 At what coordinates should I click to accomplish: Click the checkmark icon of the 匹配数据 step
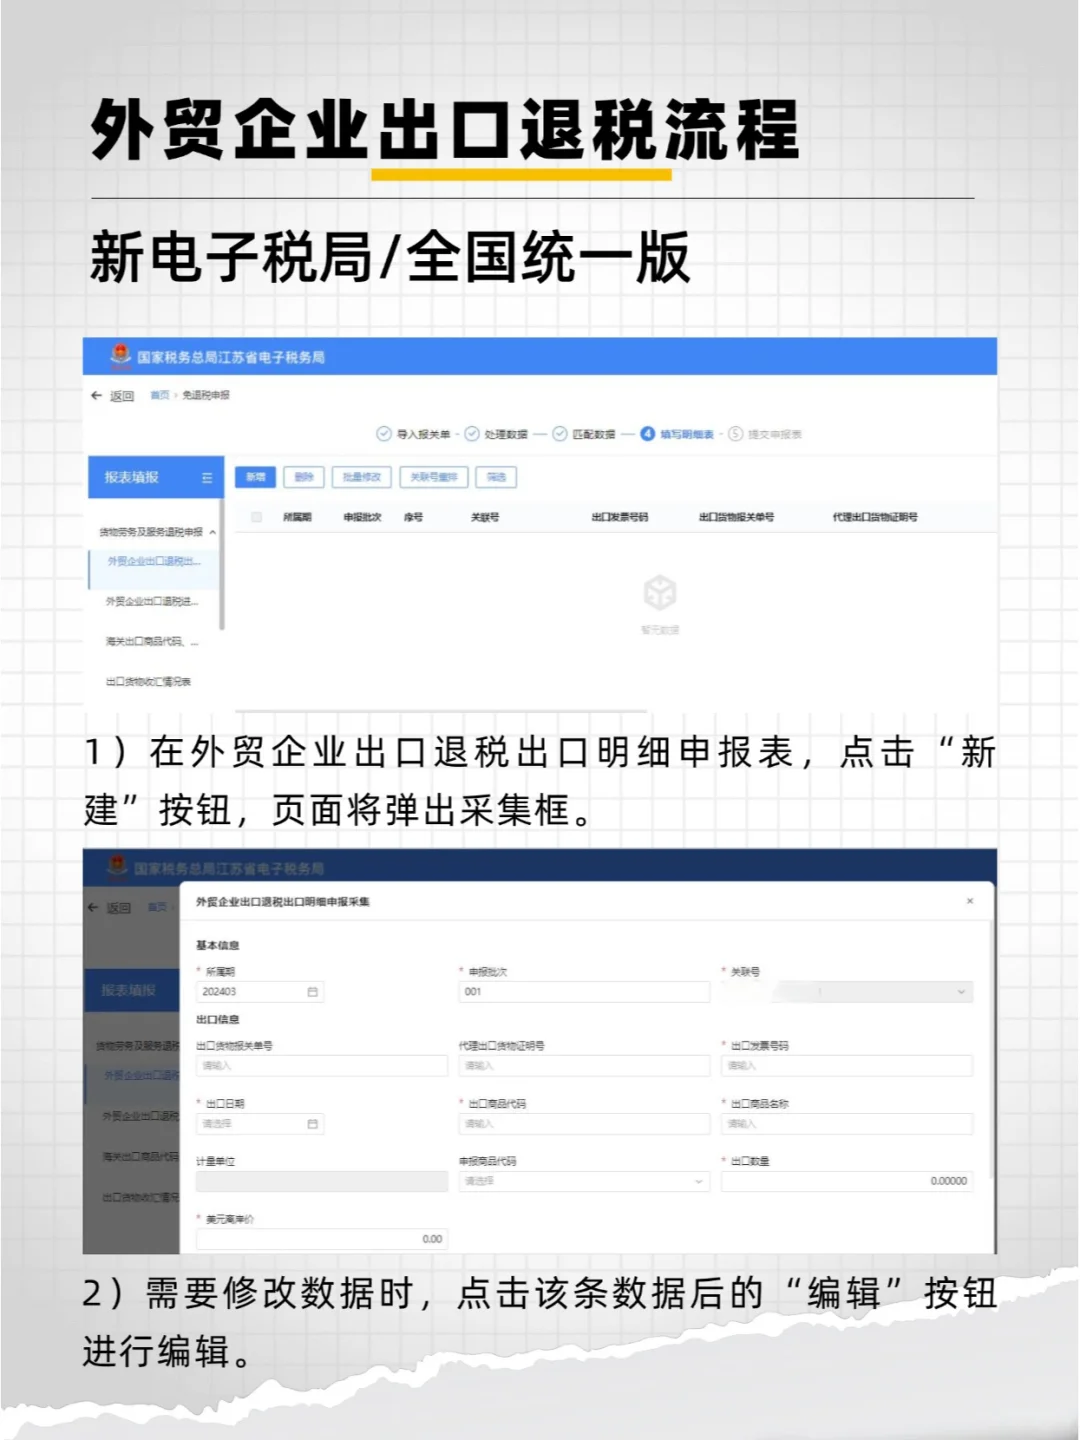click(x=558, y=432)
